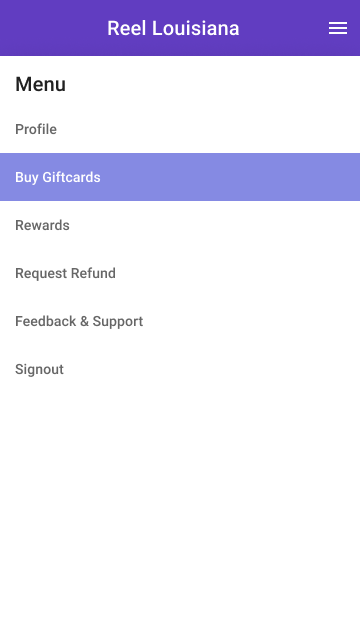The height and width of the screenshot is (640, 360).
Task: Select the highlighted Buy Giftcards item
Action: pos(180,177)
